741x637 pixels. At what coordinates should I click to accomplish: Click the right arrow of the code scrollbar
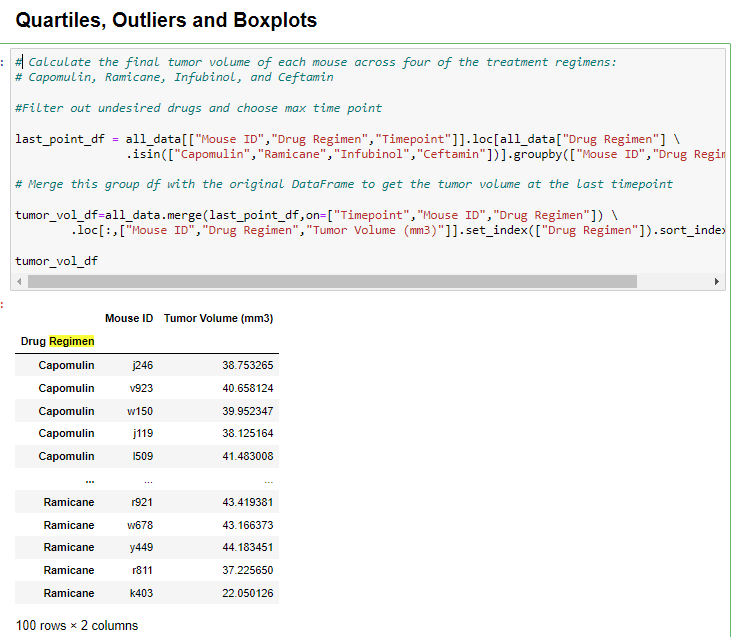tap(716, 282)
